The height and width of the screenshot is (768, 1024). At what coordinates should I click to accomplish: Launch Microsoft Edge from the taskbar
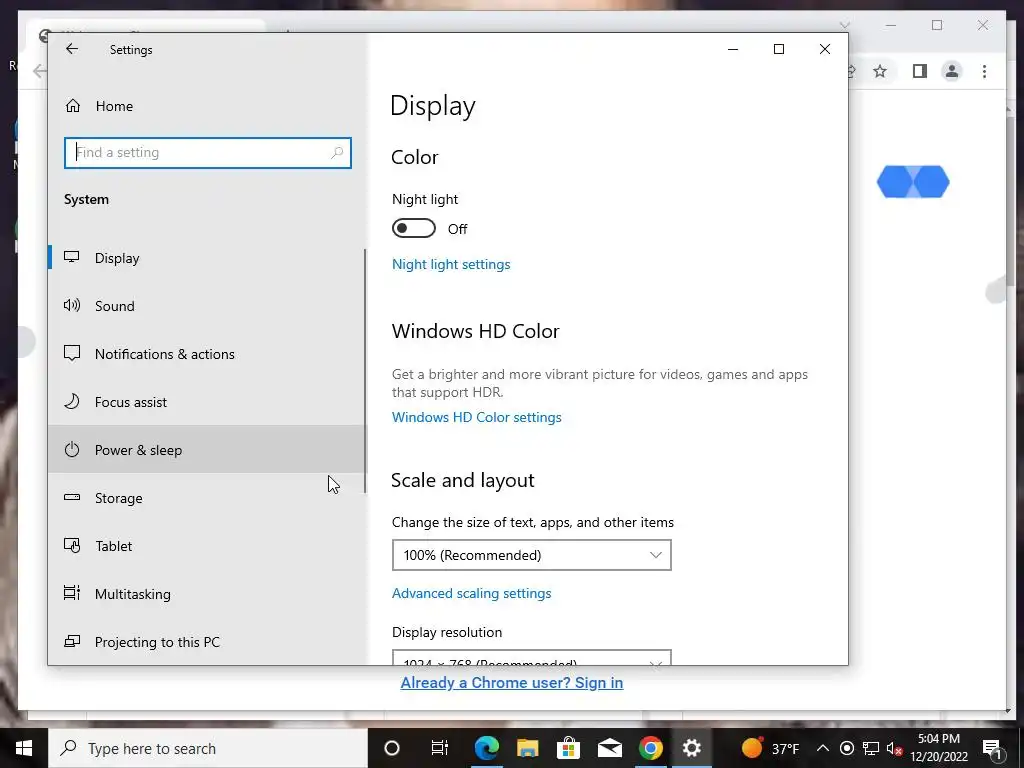487,748
